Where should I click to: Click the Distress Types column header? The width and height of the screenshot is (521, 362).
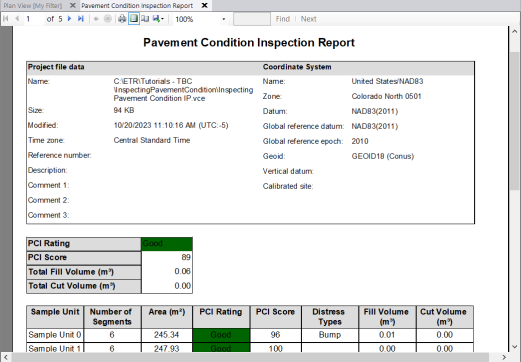330,317
